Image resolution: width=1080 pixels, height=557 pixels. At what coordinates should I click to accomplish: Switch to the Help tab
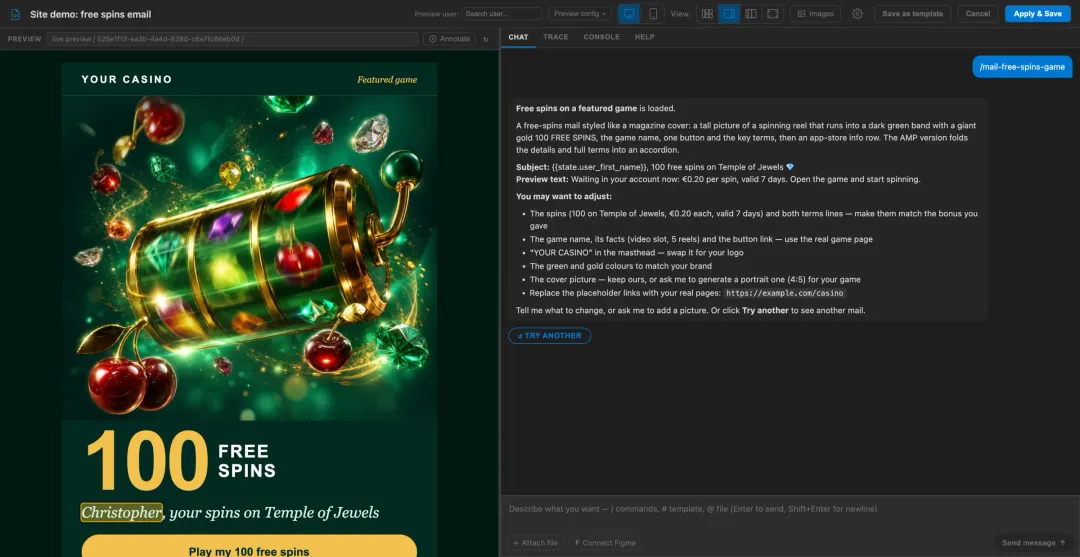(644, 37)
